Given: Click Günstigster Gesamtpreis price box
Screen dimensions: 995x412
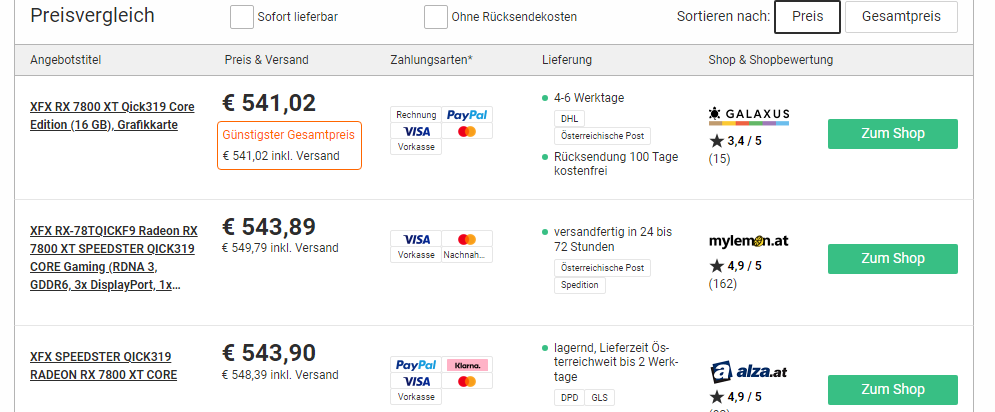Looking at the screenshot, I should [x=289, y=145].
